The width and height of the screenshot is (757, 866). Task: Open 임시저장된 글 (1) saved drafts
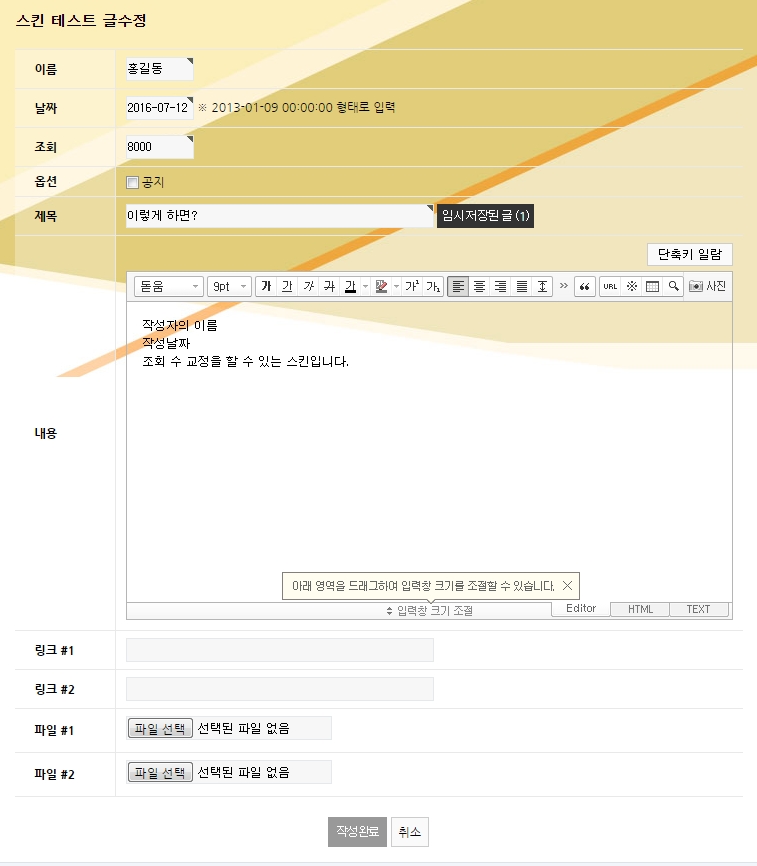click(485, 215)
